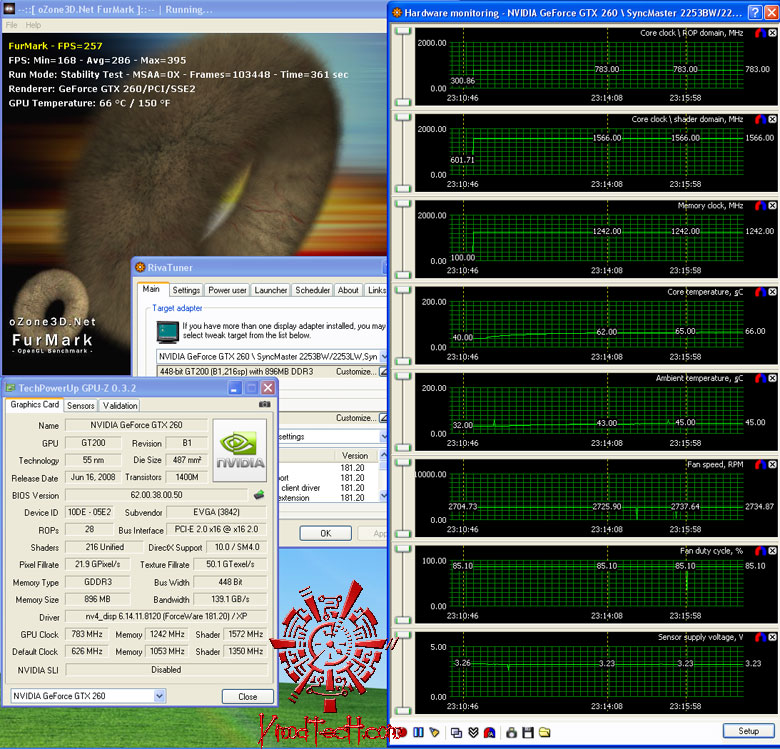This screenshot has height=749, width=780.
Task: Click the BIOS Version field 62.00.38.00.50
Action: coord(156,495)
